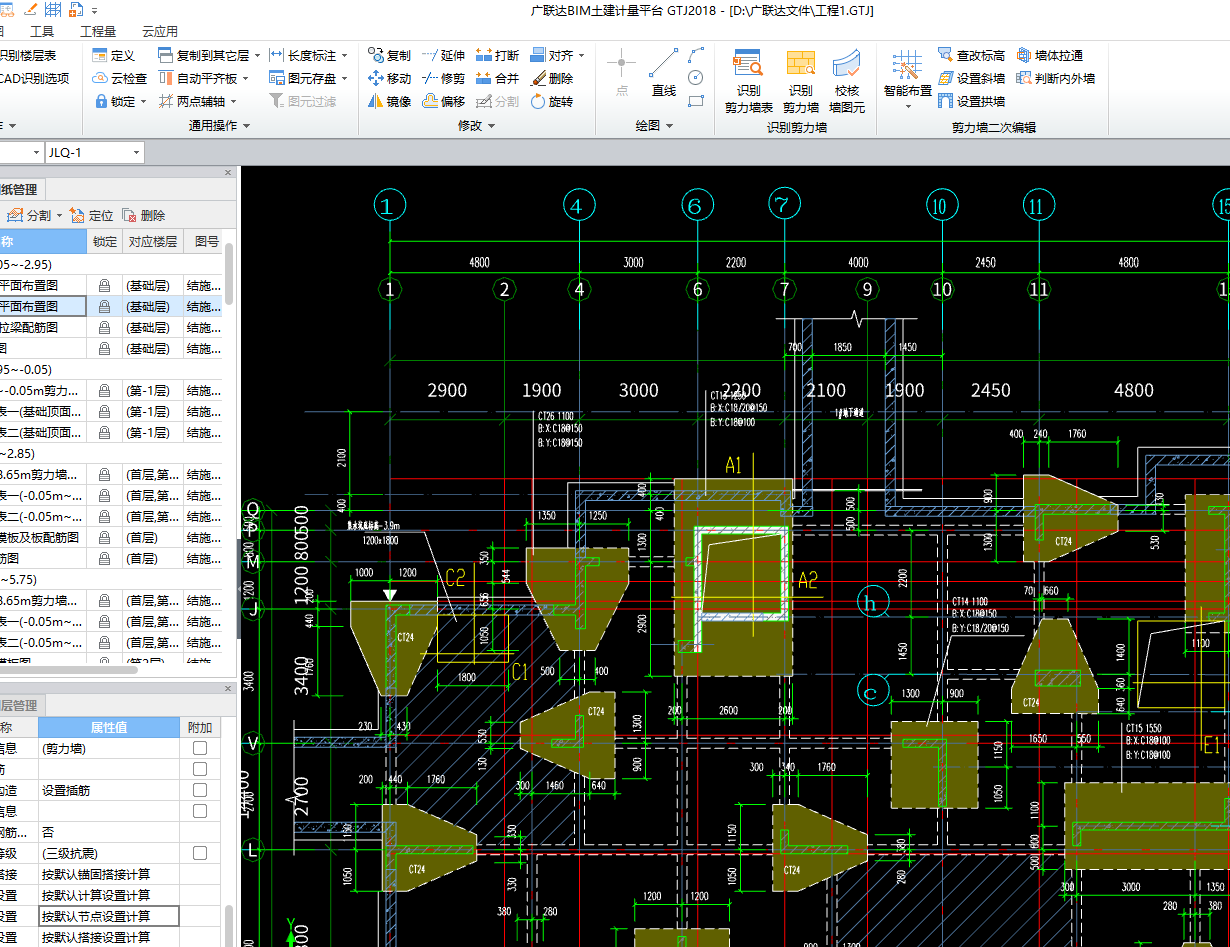Open the 工具 ribbon tab
The height and width of the screenshot is (947, 1230).
(42, 31)
